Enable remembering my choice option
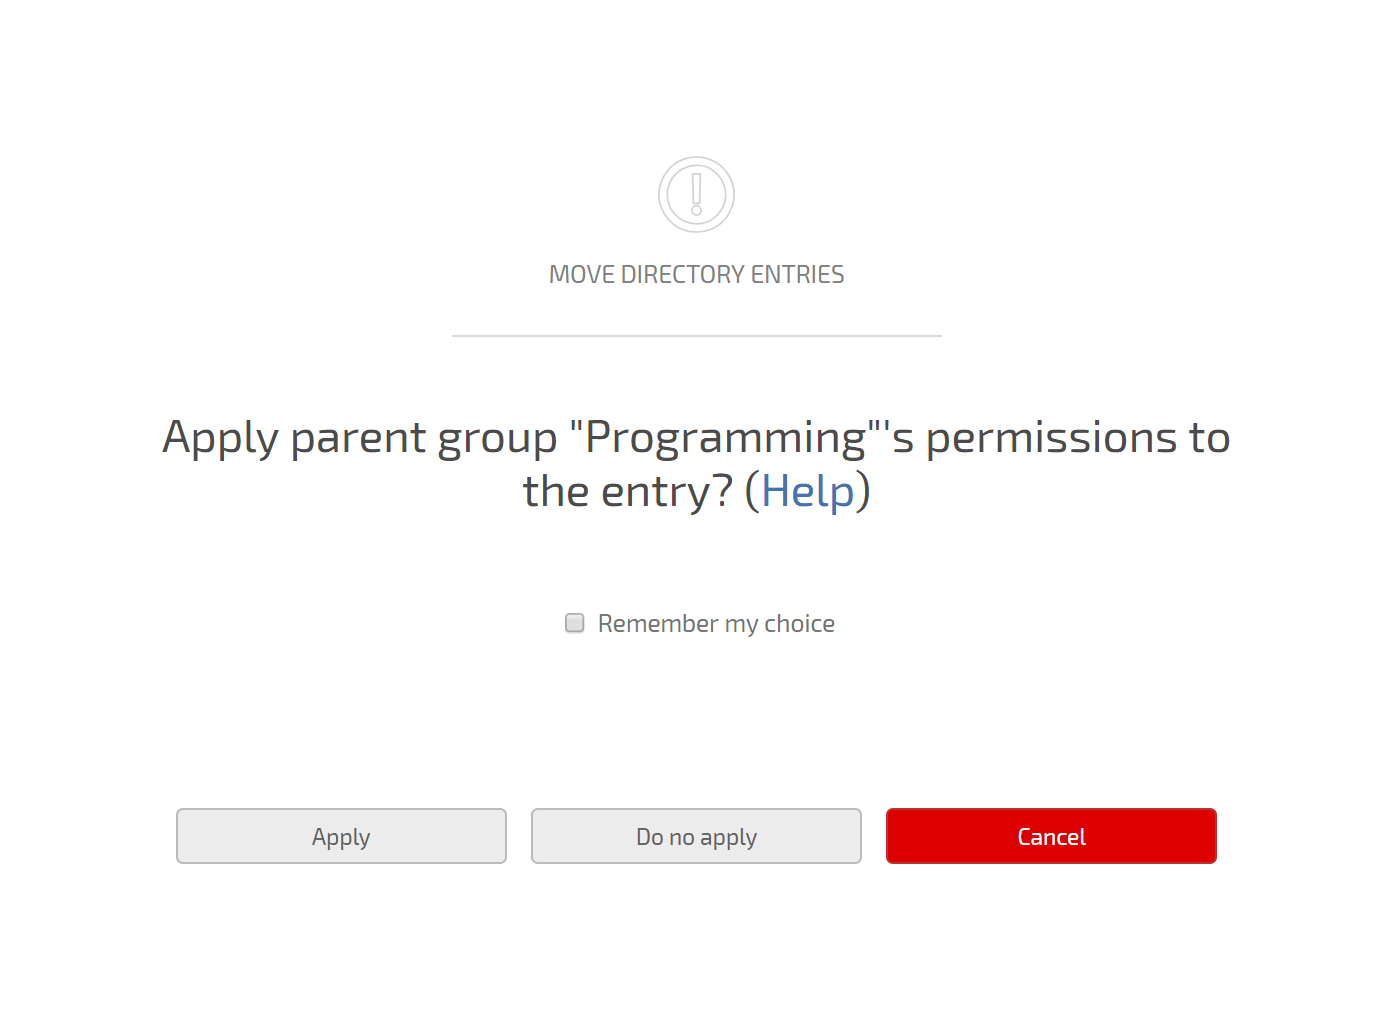Screen dimensions: 1393x1019 pos(575,623)
